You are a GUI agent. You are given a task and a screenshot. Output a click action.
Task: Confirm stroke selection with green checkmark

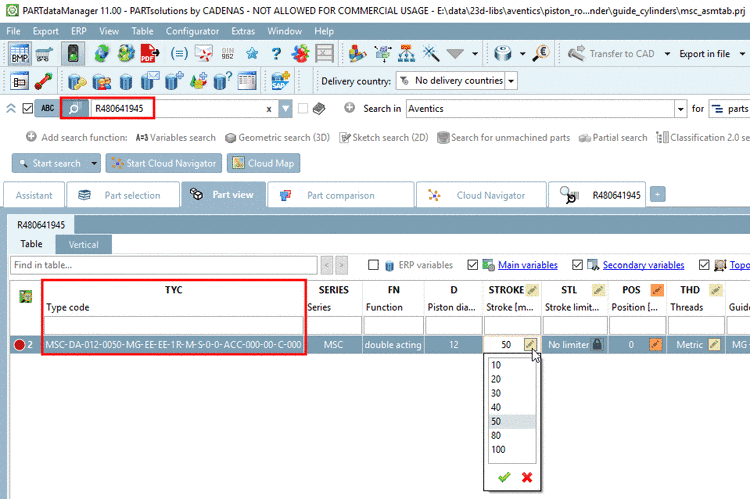pyautogui.click(x=504, y=477)
